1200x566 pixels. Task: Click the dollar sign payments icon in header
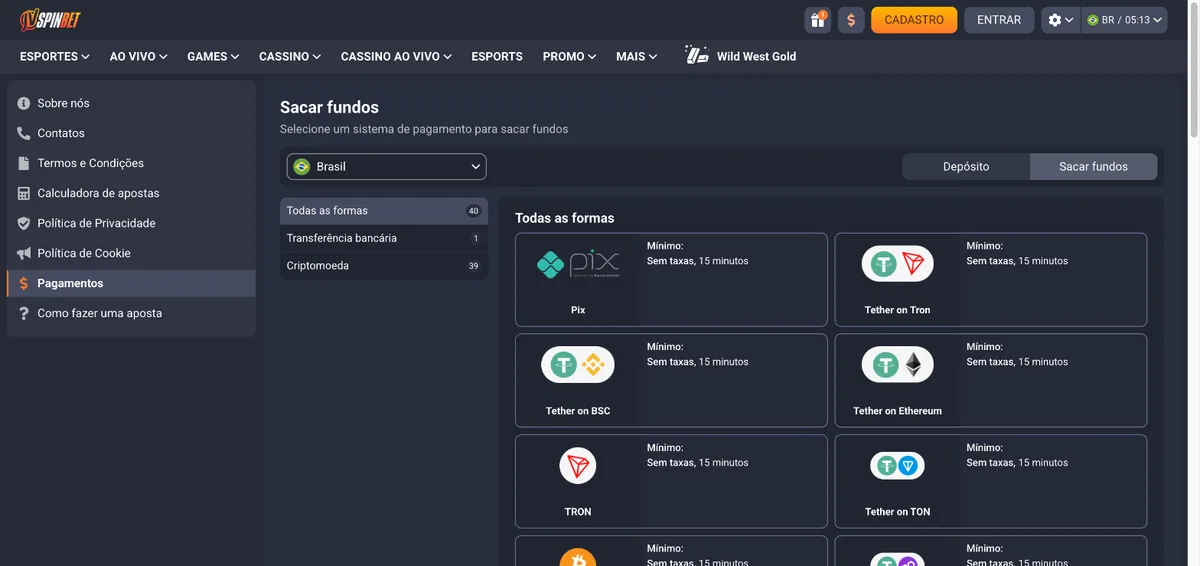851,20
